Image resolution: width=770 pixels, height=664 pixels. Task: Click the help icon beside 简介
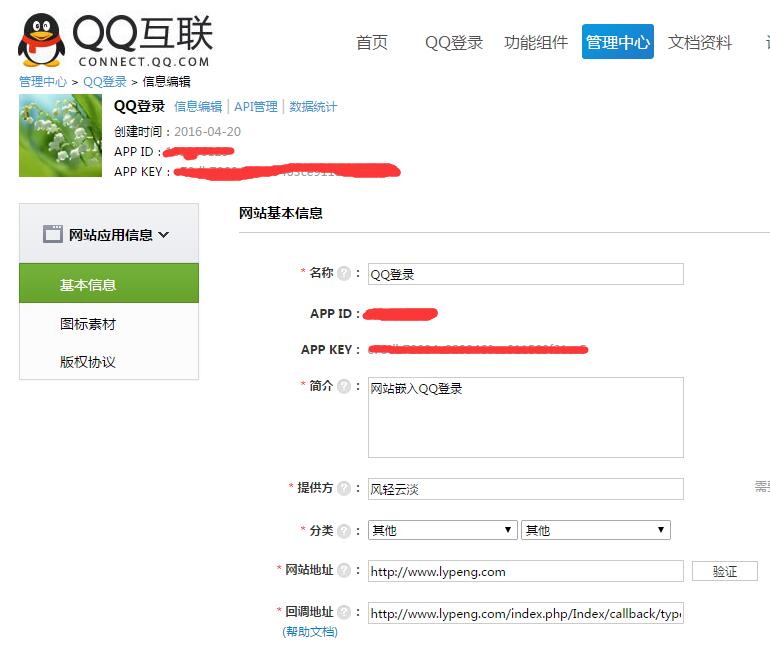click(344, 386)
